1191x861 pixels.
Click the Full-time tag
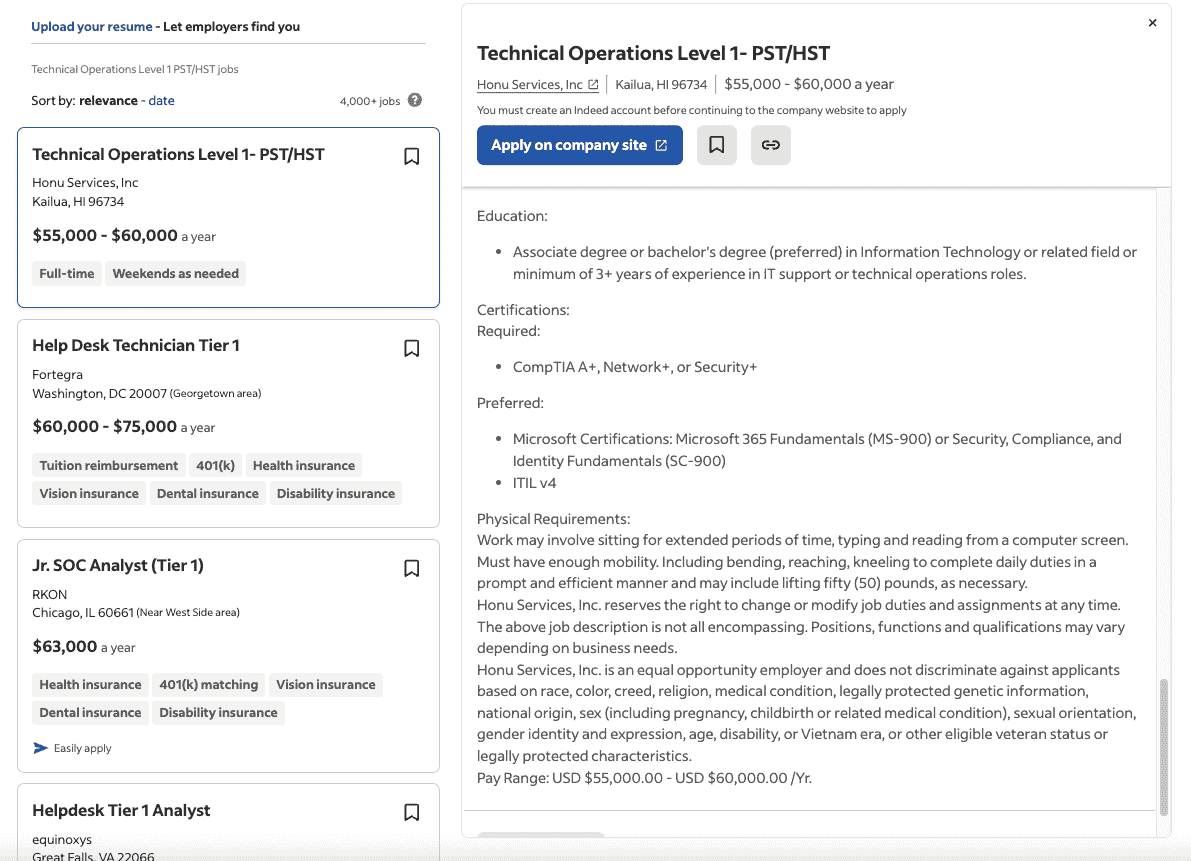[67, 273]
